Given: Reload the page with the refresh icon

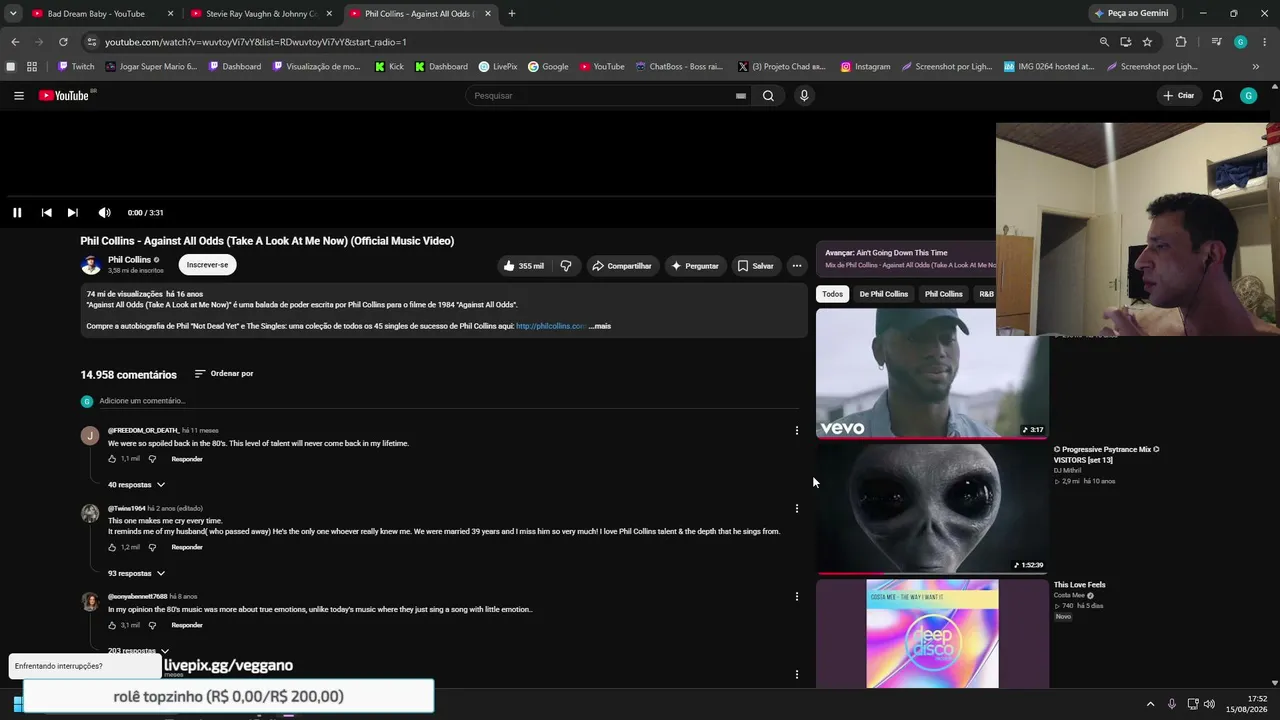Looking at the screenshot, I should click(63, 42).
